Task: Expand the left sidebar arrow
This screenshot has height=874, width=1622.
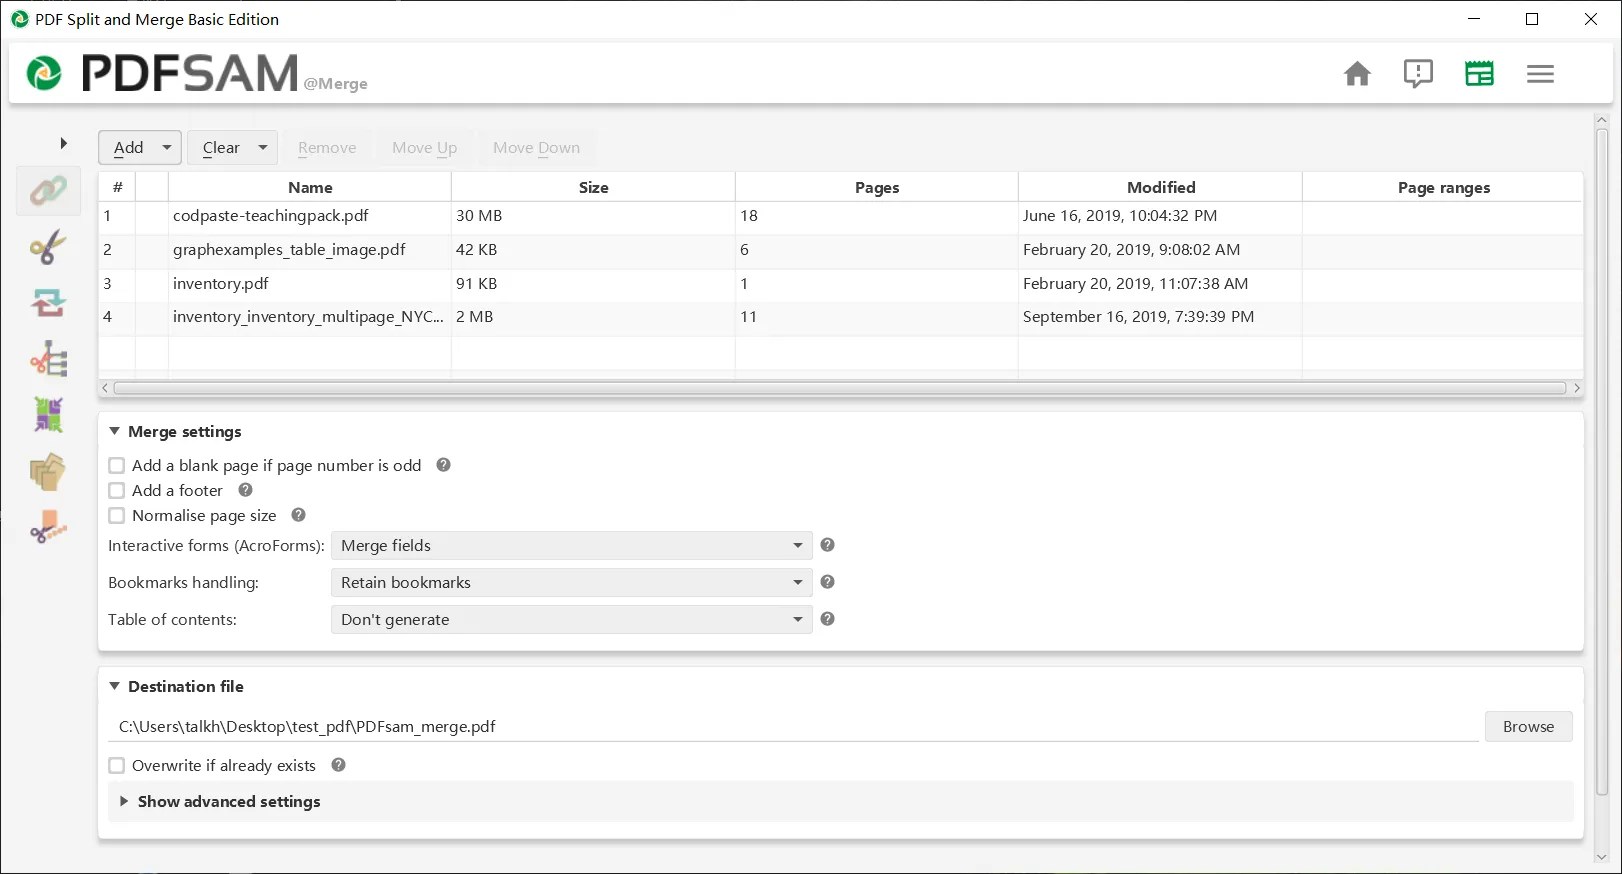Action: pos(63,143)
